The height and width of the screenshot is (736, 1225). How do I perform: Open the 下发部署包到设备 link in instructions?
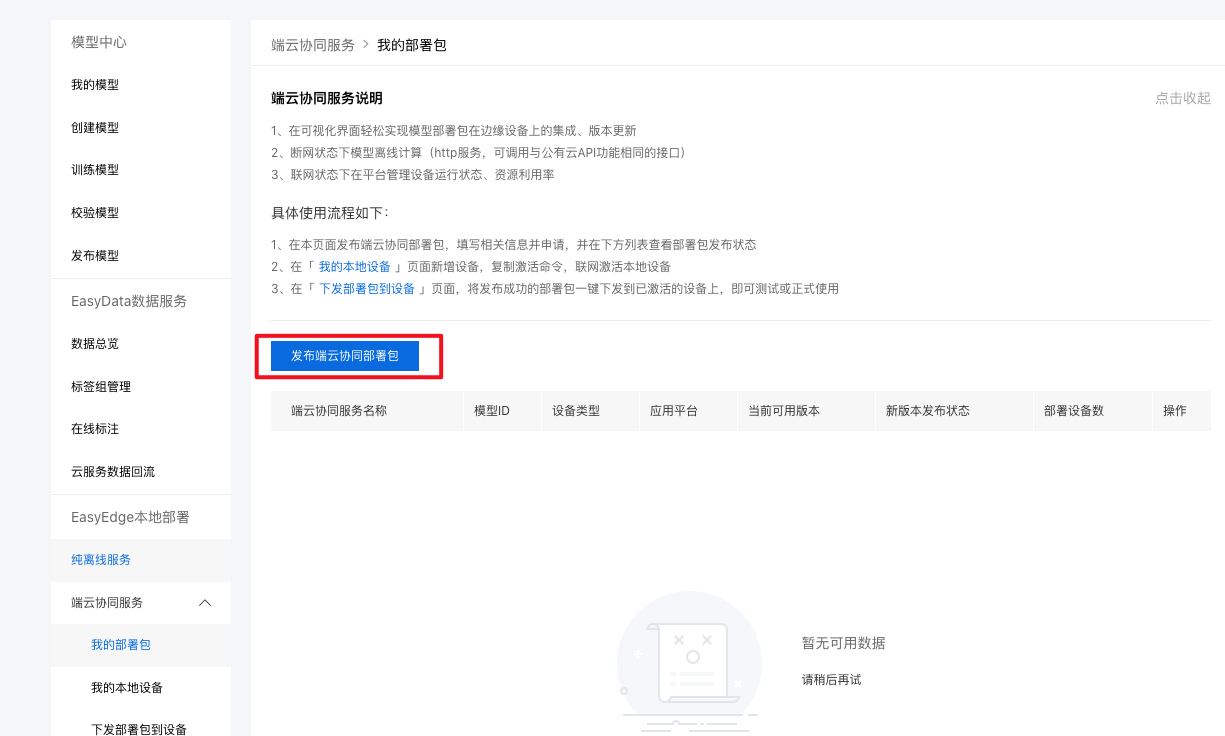coord(368,288)
